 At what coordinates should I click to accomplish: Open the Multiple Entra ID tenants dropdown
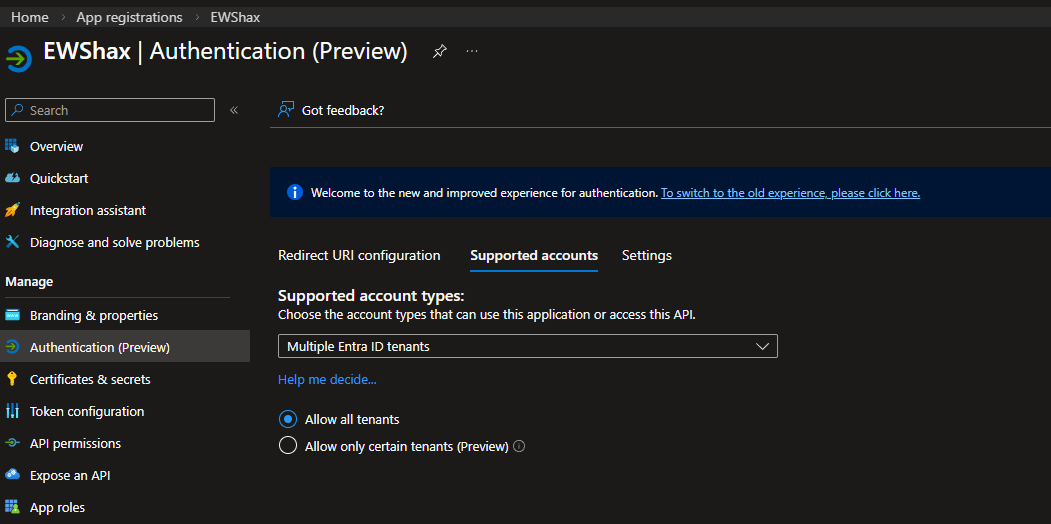(x=527, y=346)
